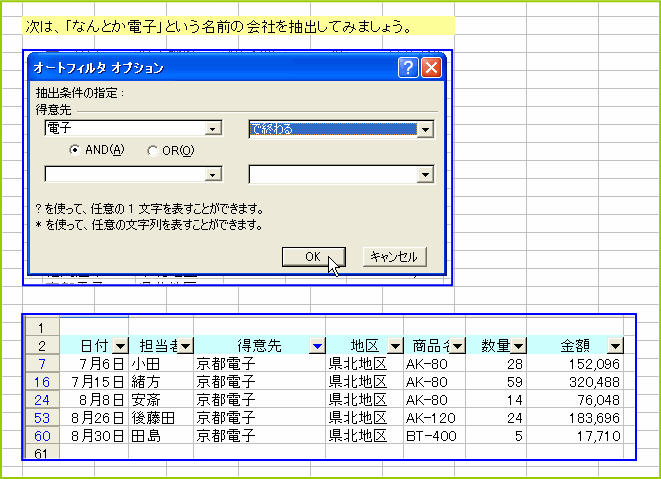Viewport: 661px width, 479px height.
Task: Click the cell containing 小田
Action: (x=161, y=363)
